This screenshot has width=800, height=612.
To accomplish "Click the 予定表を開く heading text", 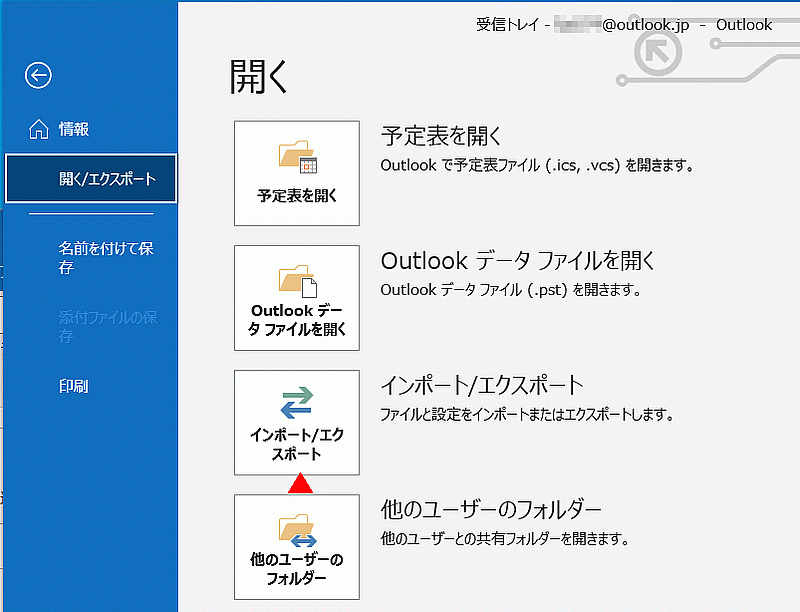I will 441,136.
